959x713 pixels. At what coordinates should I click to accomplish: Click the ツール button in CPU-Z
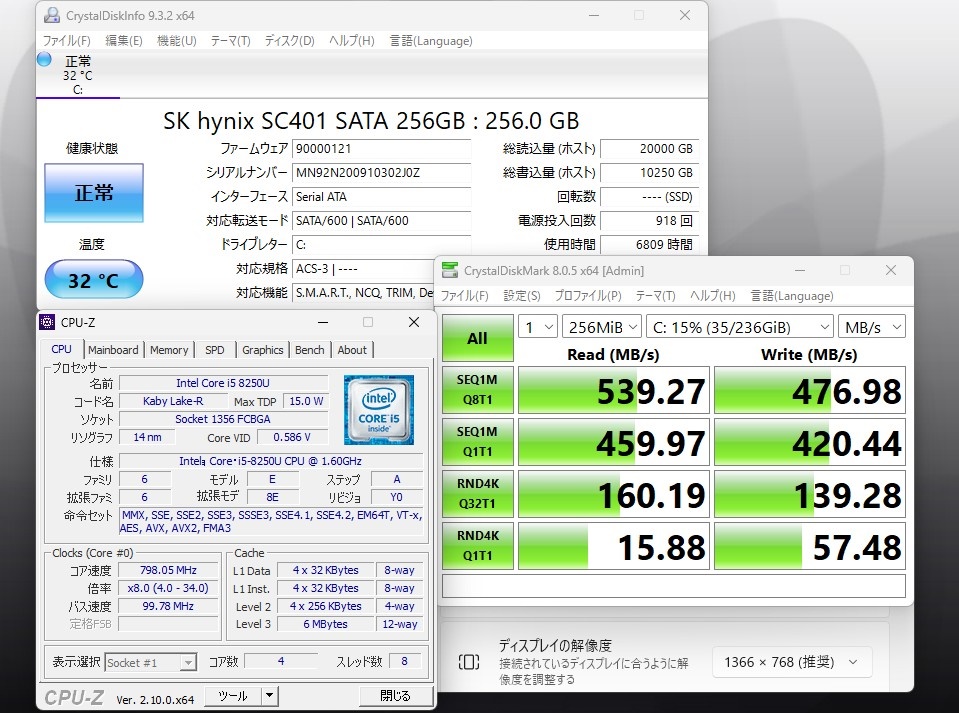point(232,696)
